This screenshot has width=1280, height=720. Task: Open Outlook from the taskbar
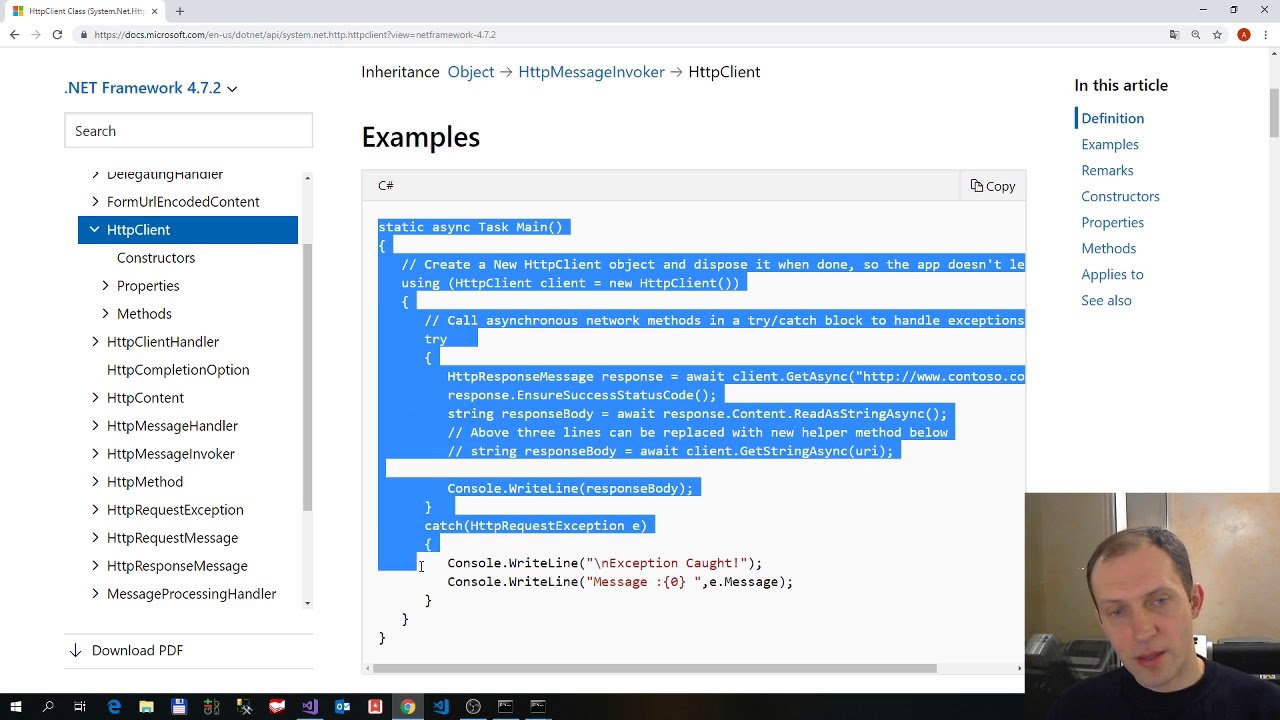[x=342, y=707]
